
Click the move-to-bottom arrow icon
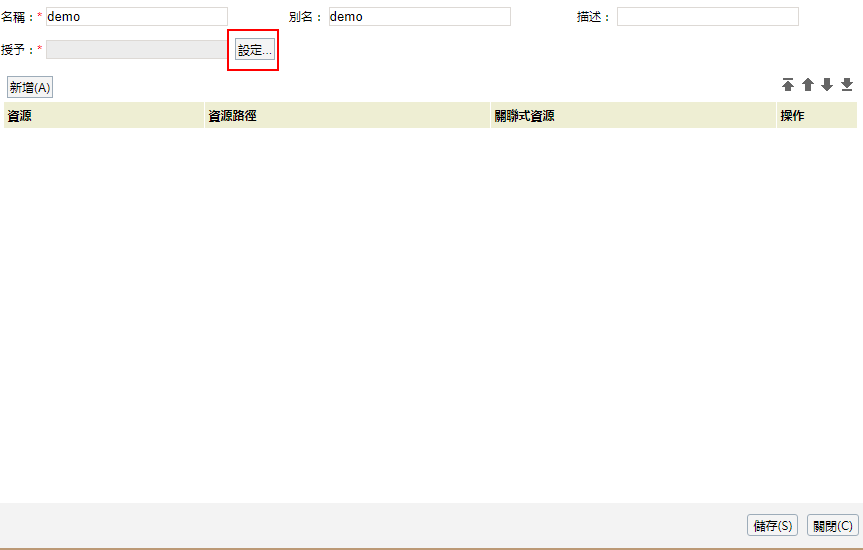coord(847,85)
